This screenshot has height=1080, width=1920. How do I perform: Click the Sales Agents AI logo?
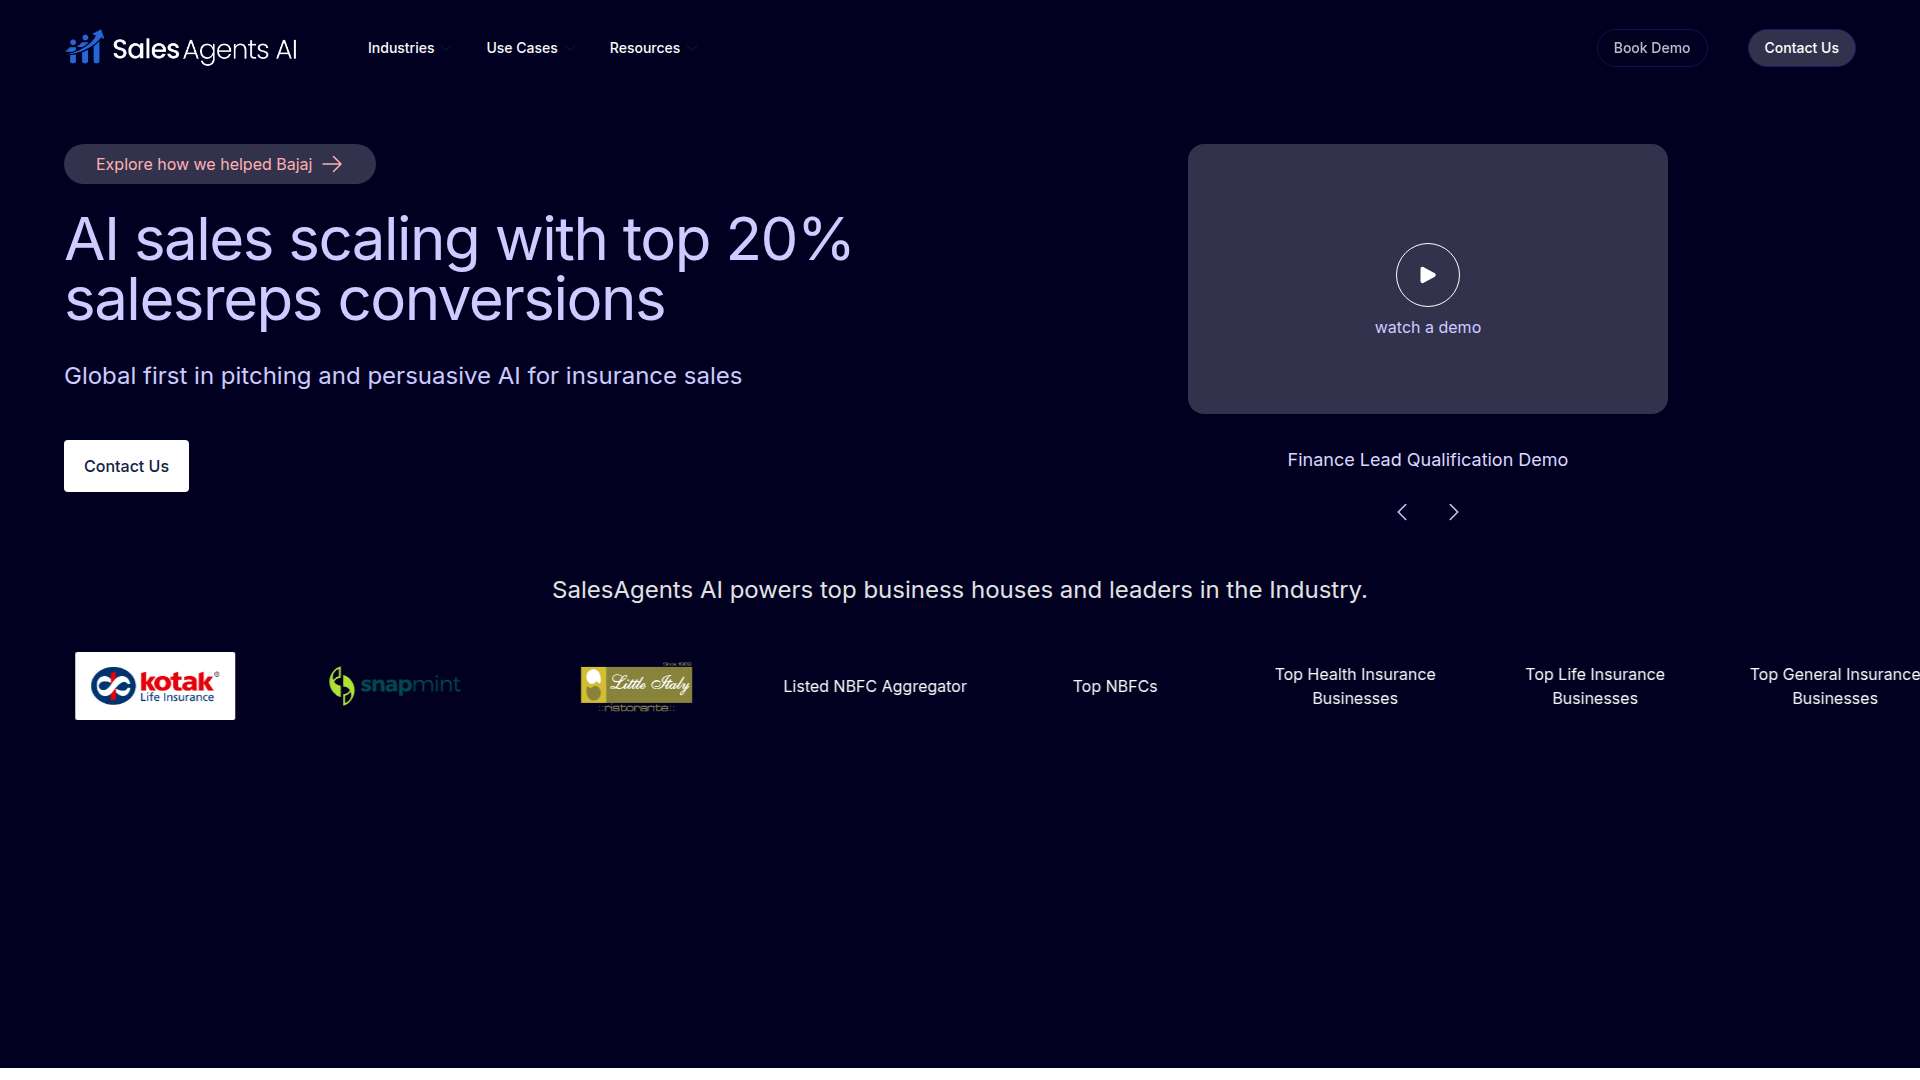181,48
